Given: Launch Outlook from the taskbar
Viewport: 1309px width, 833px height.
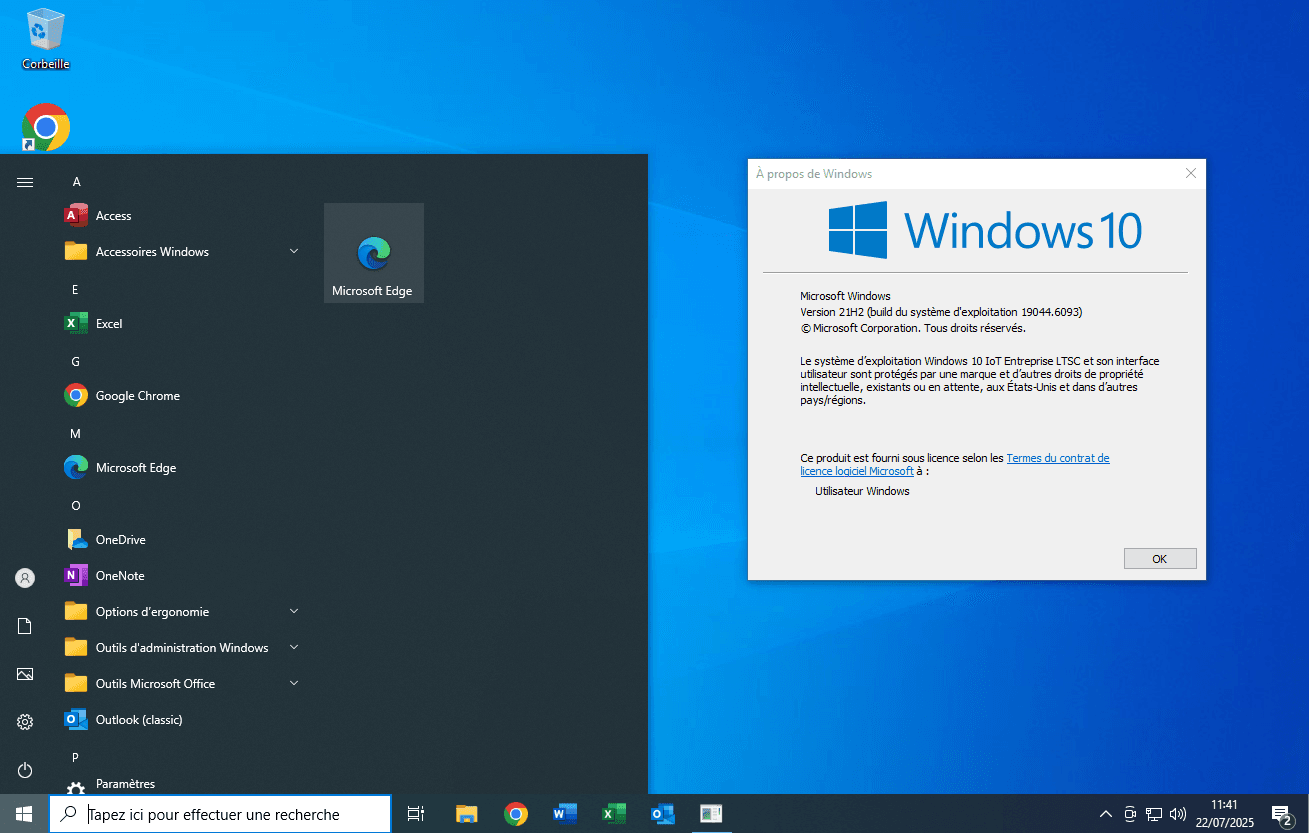Looking at the screenshot, I should pyautogui.click(x=662, y=814).
